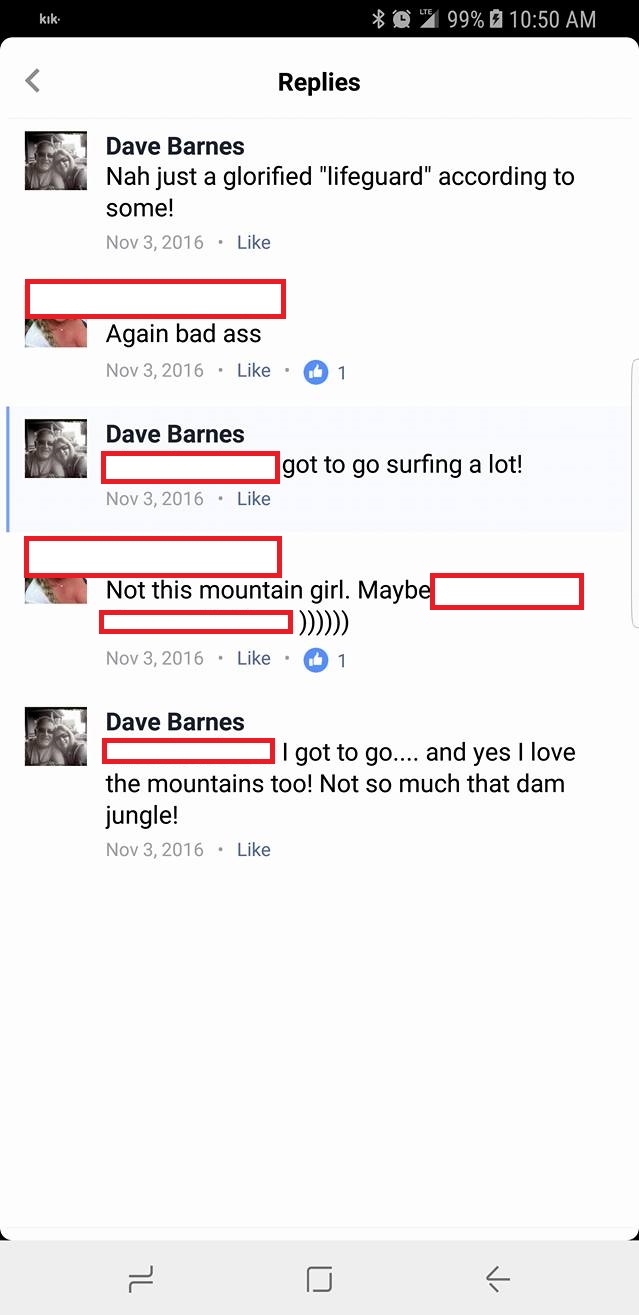Open Android recent apps navigation icon

click(141, 1278)
